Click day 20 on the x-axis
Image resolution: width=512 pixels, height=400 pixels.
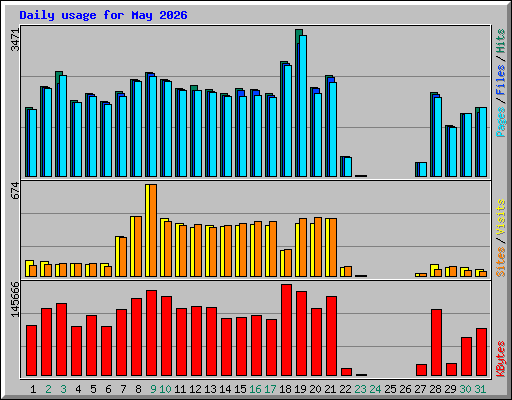coord(315,389)
